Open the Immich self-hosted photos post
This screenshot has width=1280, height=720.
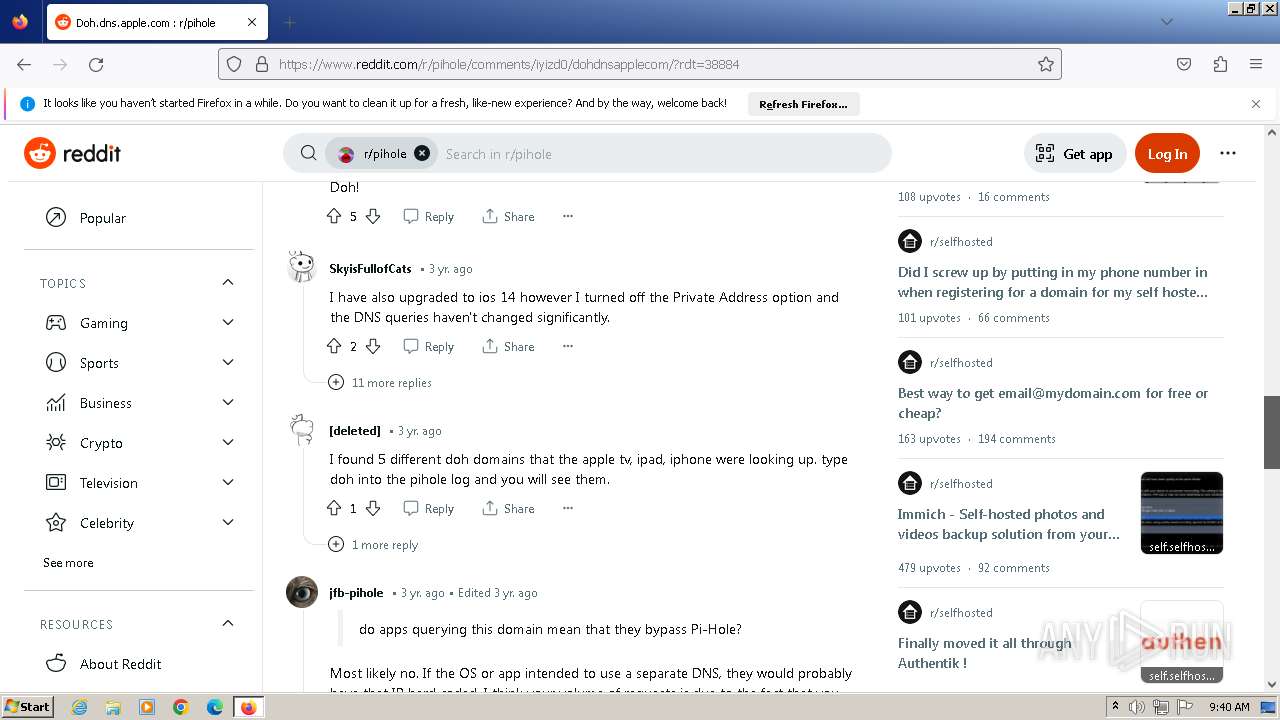tap(1008, 524)
